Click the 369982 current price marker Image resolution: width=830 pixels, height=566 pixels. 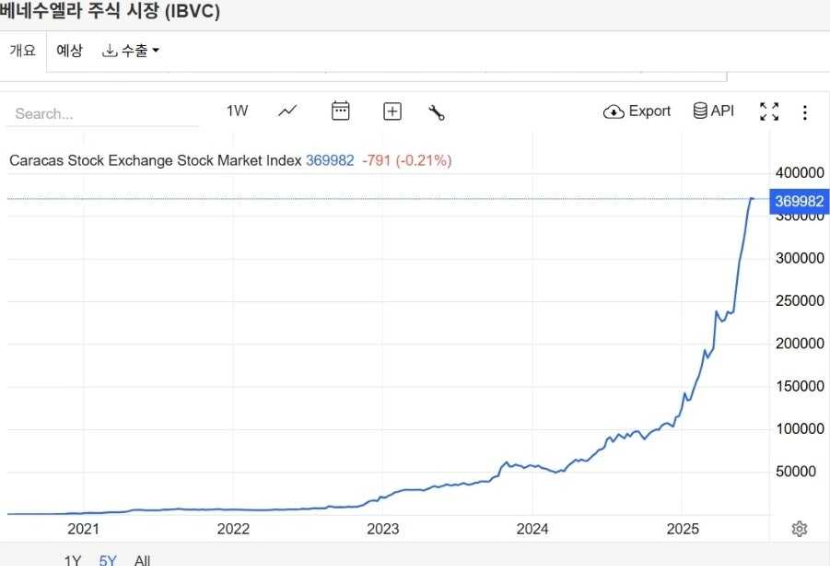[x=799, y=201]
